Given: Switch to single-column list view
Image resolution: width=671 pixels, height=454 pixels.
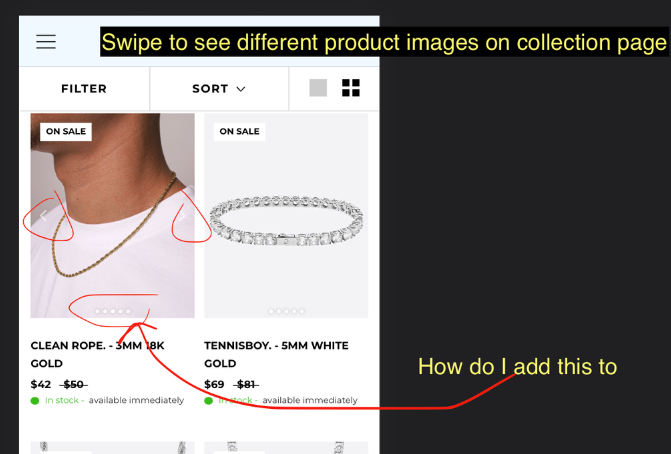Looking at the screenshot, I should [318, 88].
